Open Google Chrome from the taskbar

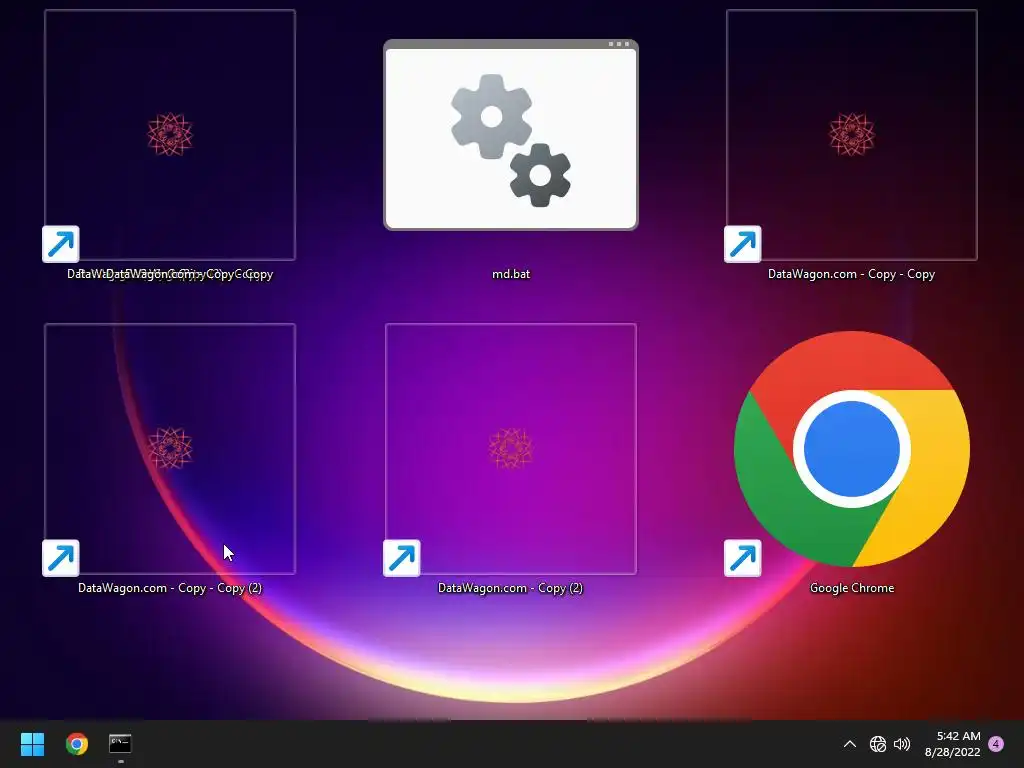click(x=76, y=744)
